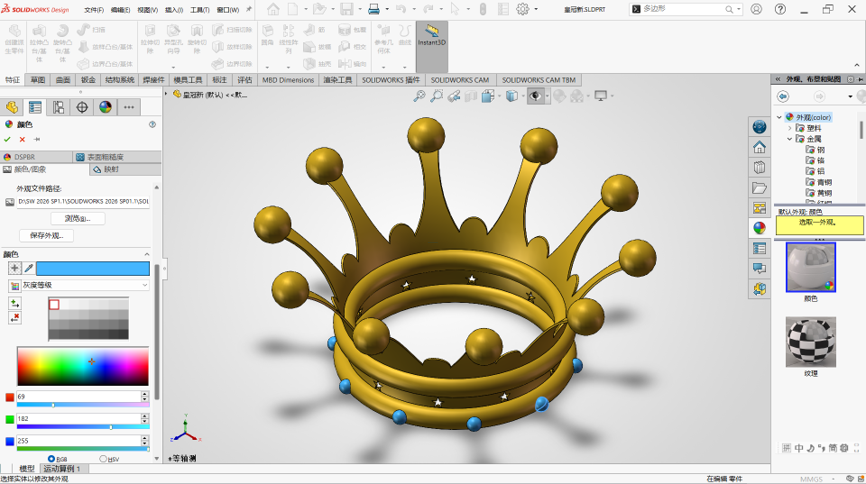
Task: Pick a color with the eyedropper tool
Action: point(29,268)
